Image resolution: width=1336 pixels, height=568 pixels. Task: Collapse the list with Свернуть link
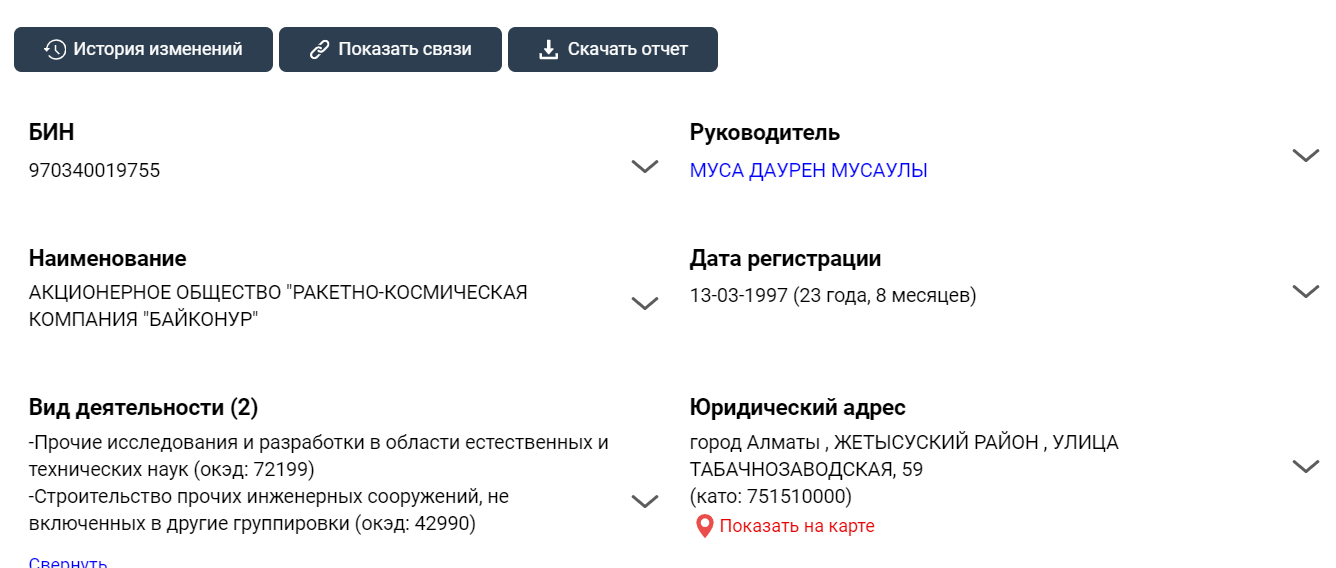(x=68, y=563)
